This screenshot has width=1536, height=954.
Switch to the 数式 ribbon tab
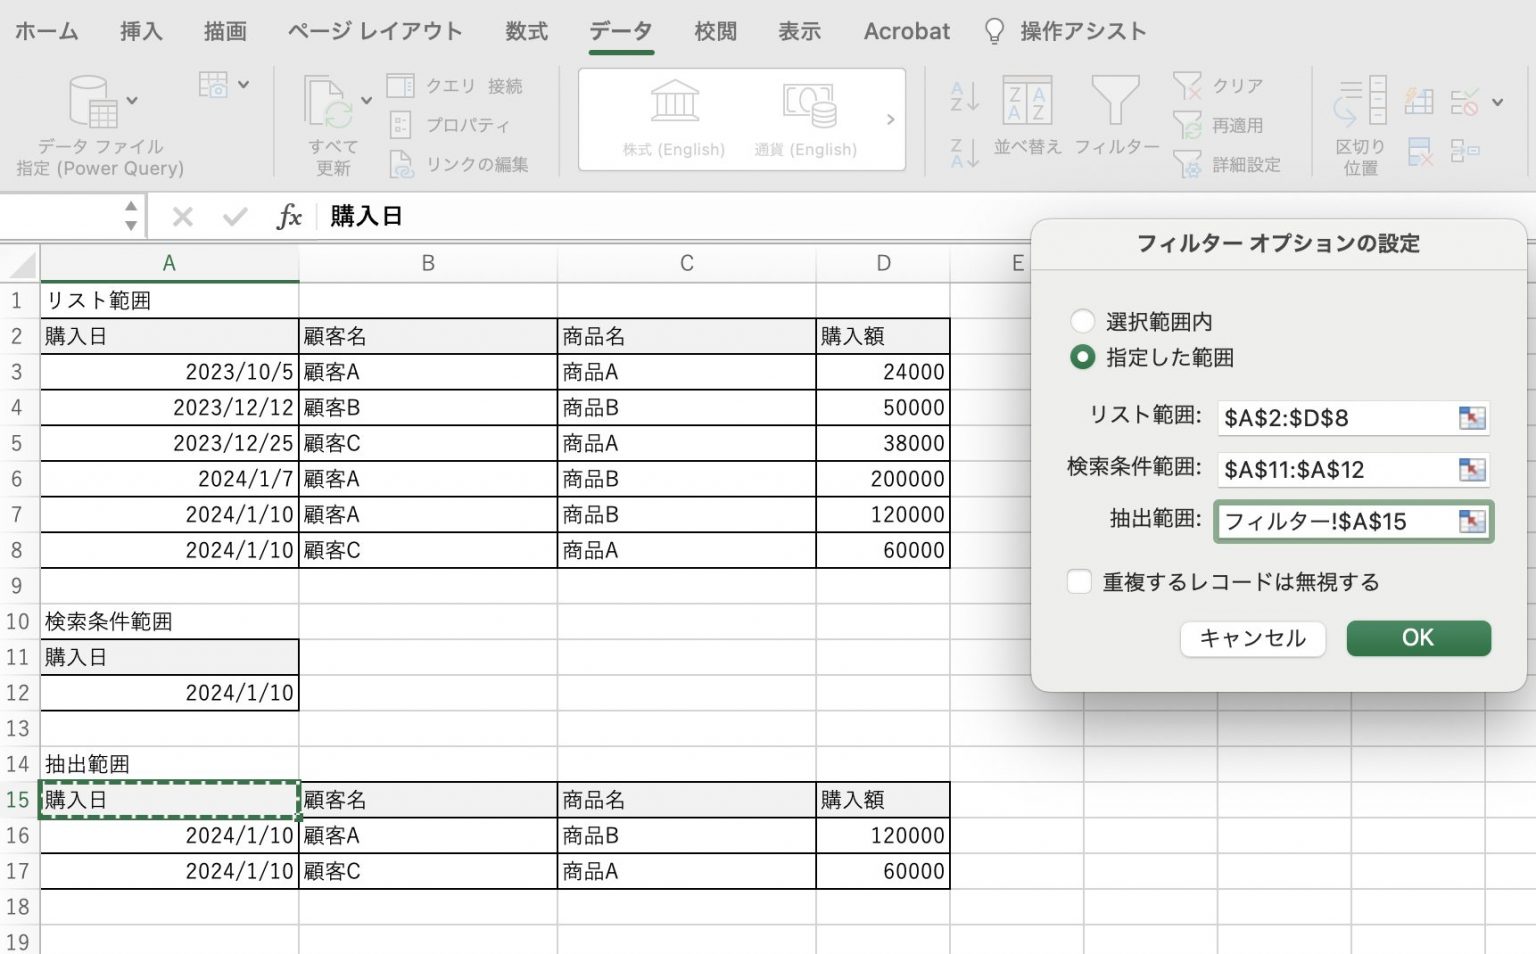coord(526,31)
